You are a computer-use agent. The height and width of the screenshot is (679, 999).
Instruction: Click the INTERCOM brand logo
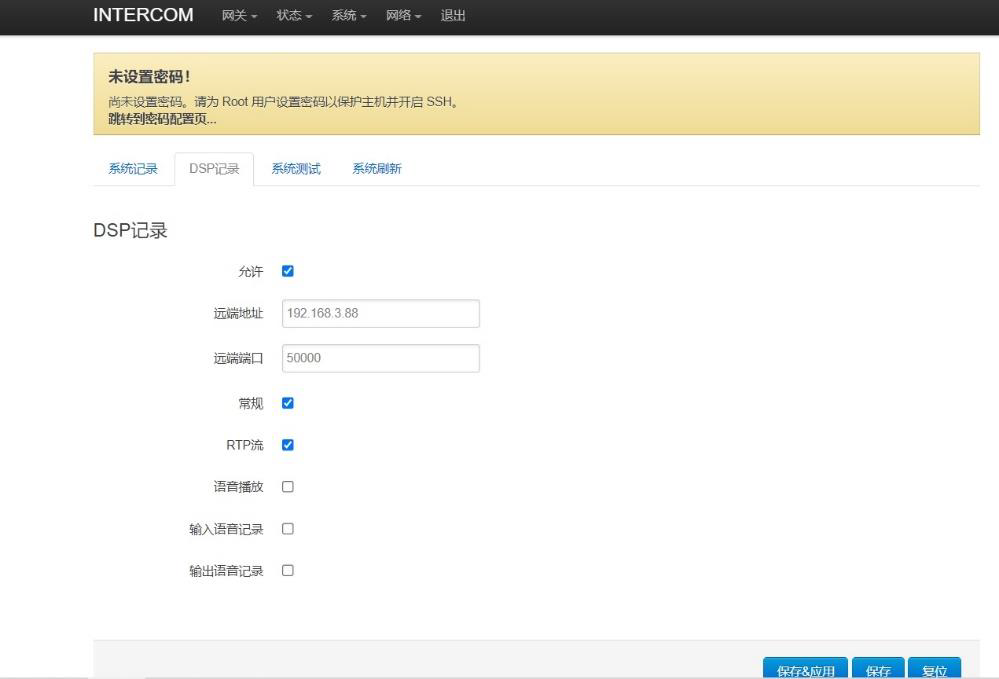(143, 15)
